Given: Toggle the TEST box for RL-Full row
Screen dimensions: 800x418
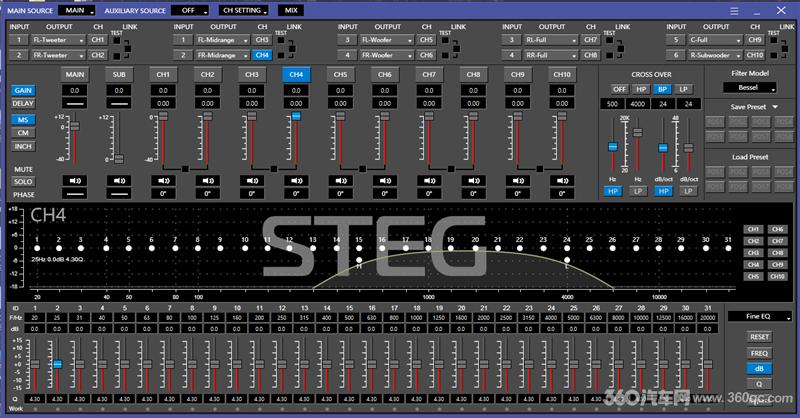Looking at the screenshot, I should click(x=610, y=40).
